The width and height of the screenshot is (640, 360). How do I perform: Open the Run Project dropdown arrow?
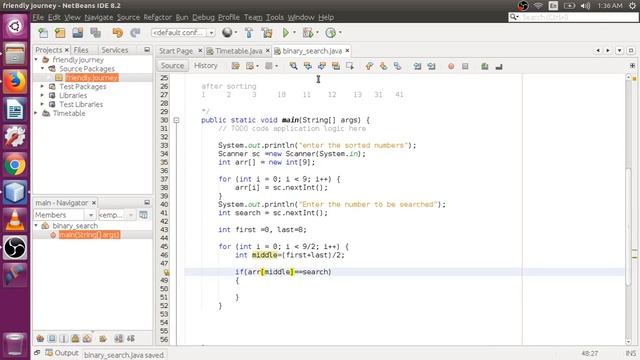click(x=294, y=33)
